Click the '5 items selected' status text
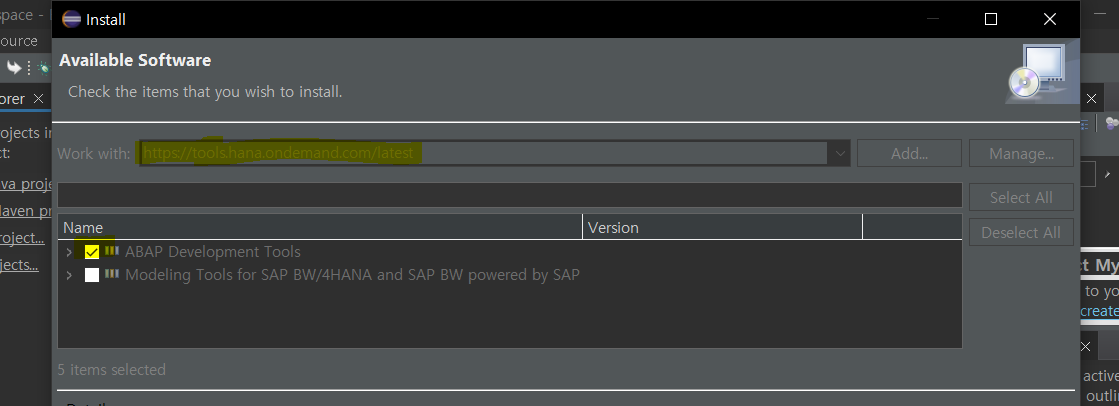 click(111, 370)
